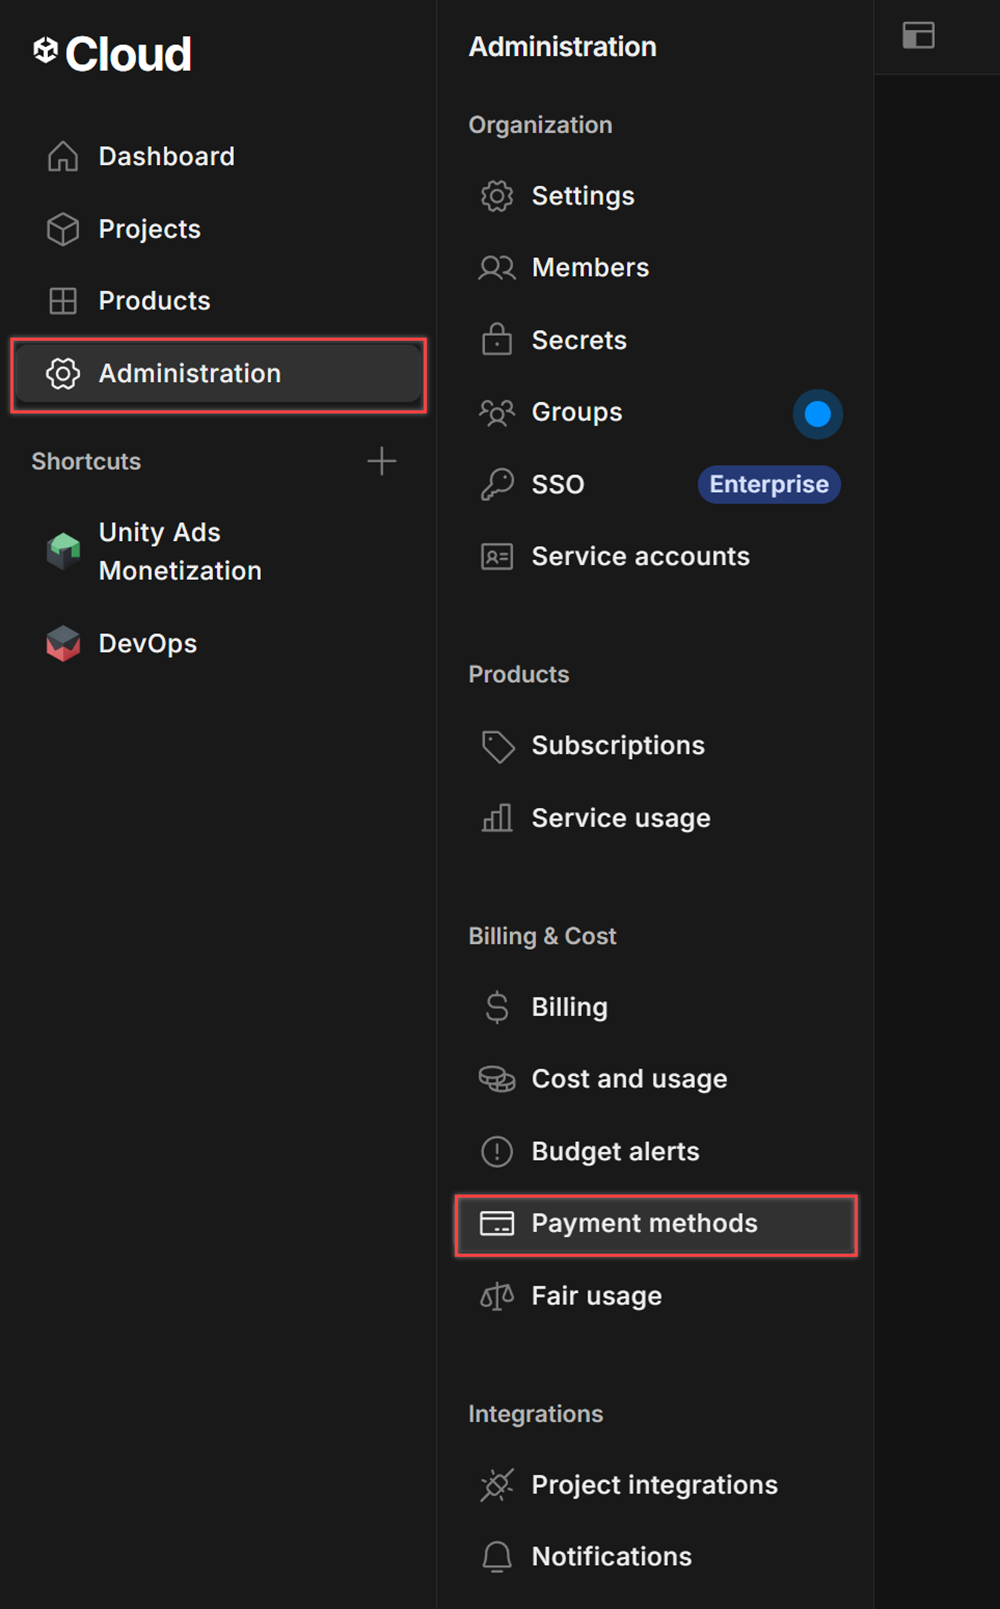
Task: Open the Secrets page
Action: pyautogui.click(x=656, y=340)
